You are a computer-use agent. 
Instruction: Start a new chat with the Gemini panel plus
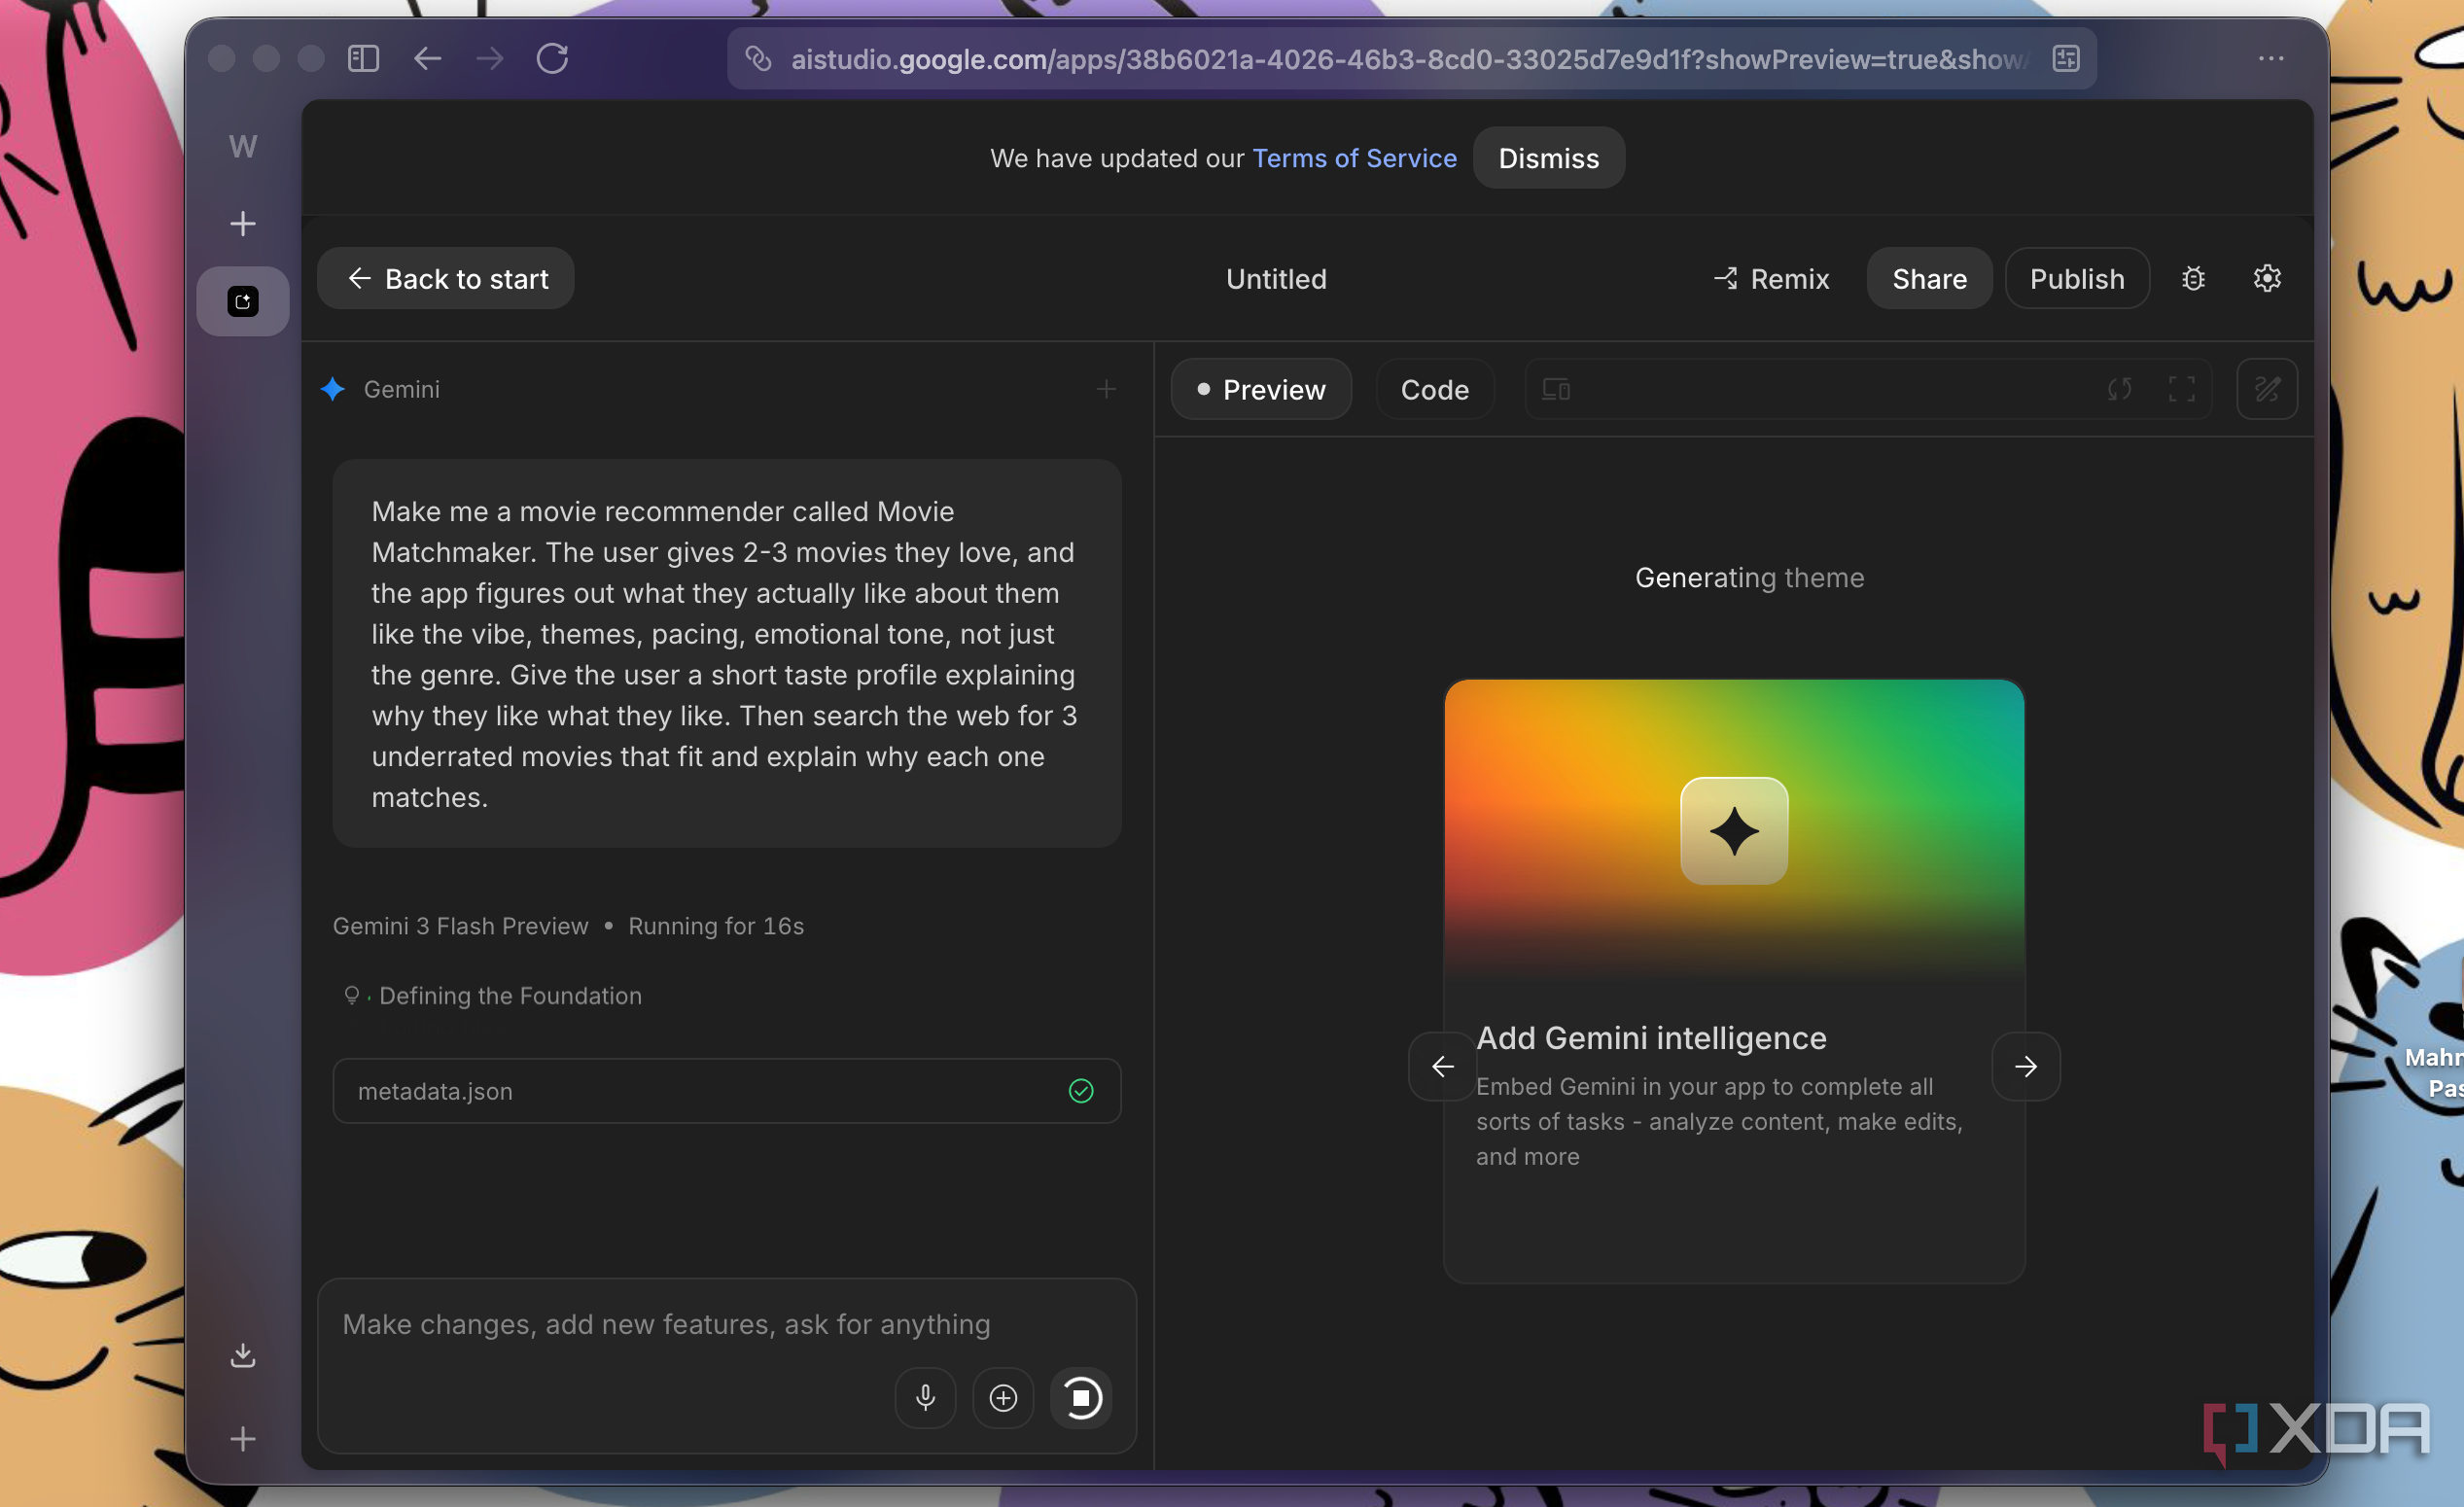coord(1106,389)
